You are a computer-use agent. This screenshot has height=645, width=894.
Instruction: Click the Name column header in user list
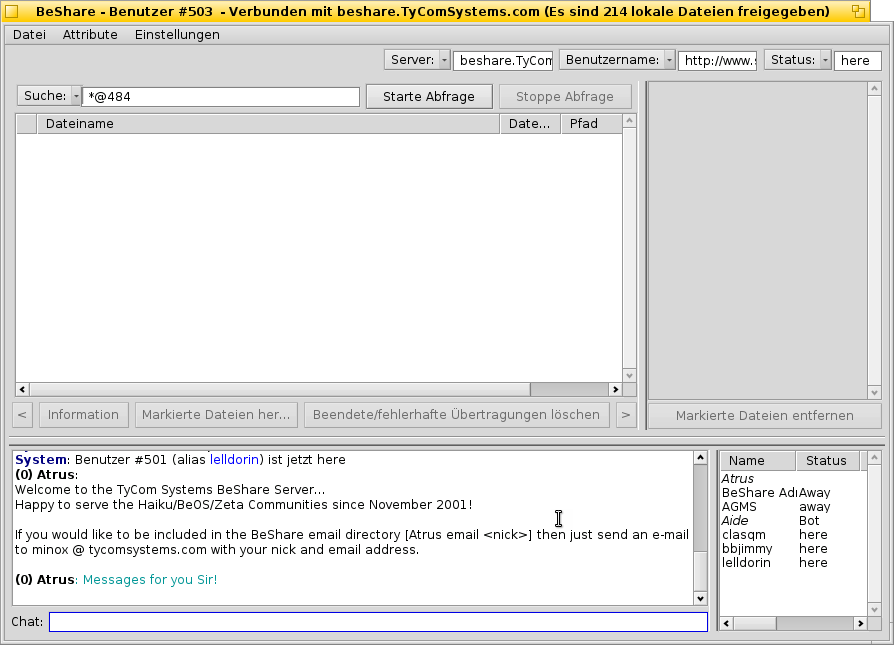click(758, 461)
